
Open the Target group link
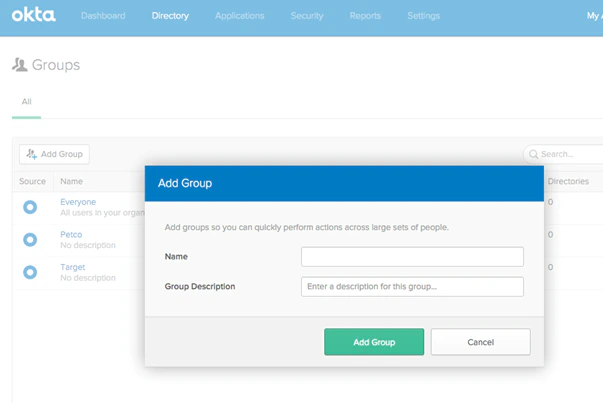73,267
